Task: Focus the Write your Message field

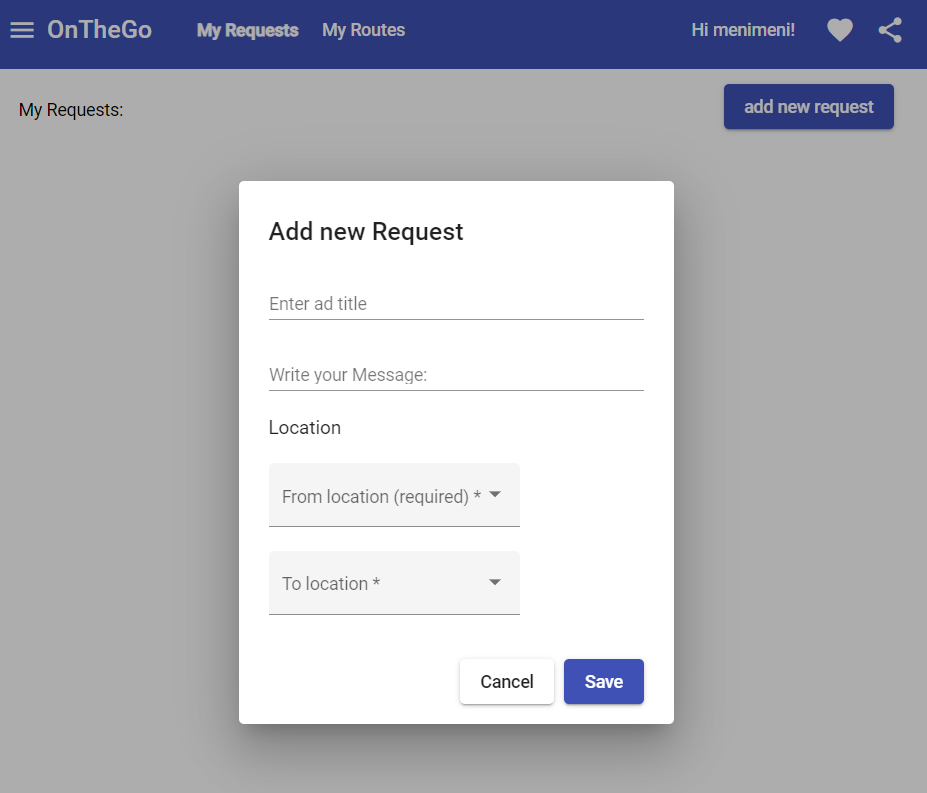Action: (456, 375)
